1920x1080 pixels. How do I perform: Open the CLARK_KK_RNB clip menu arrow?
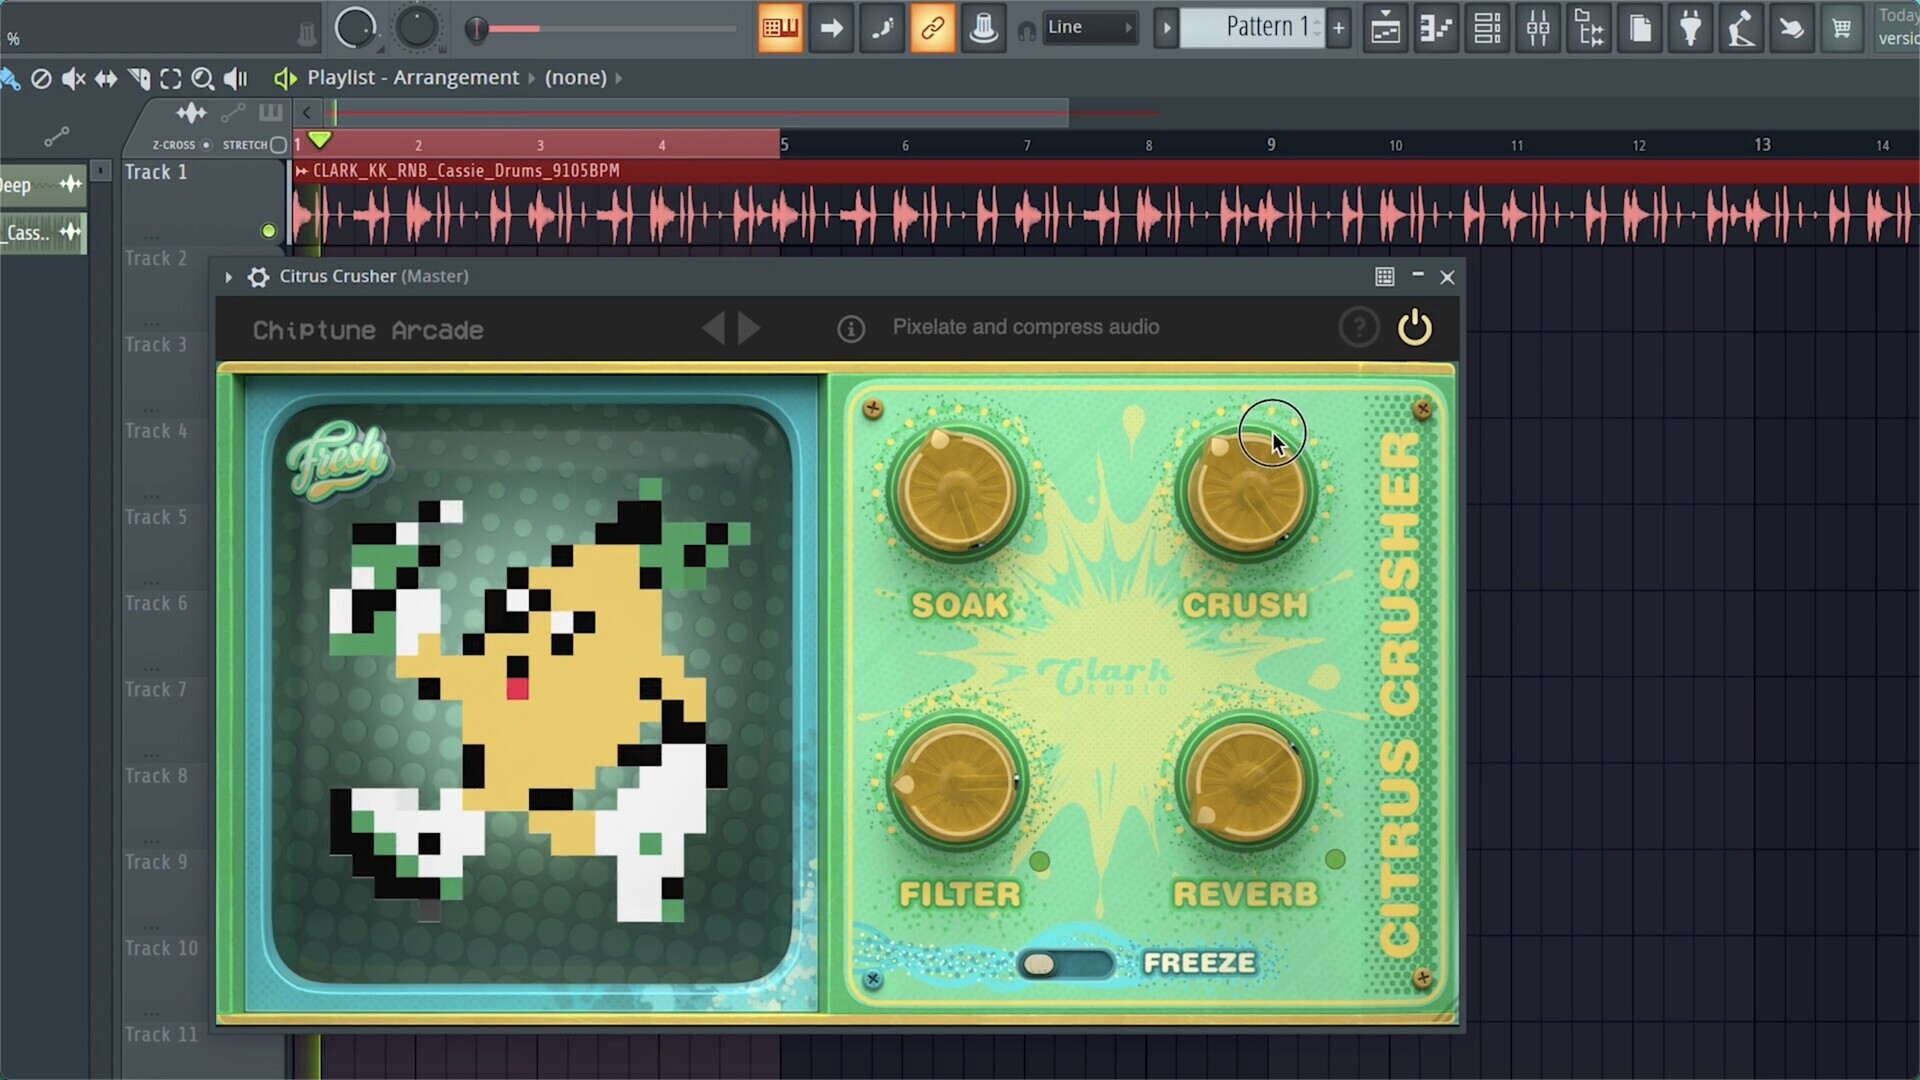tap(301, 171)
